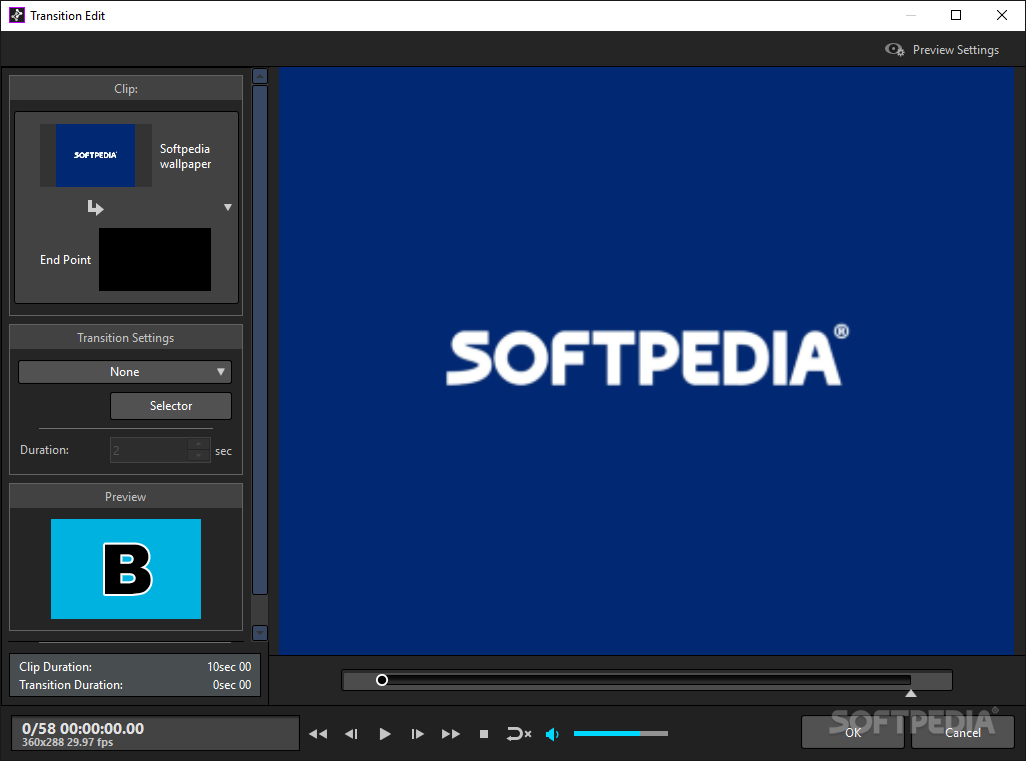Click the Clip: panel header
1026x761 pixels.
point(126,88)
